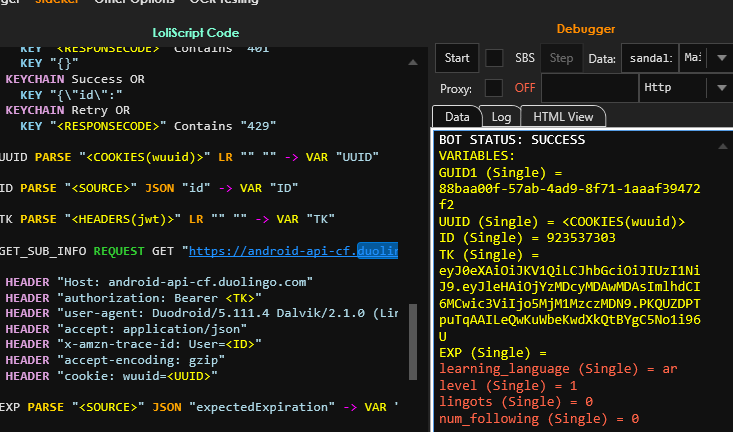
Task: Switch to the HTML View tab
Action: (x=562, y=117)
